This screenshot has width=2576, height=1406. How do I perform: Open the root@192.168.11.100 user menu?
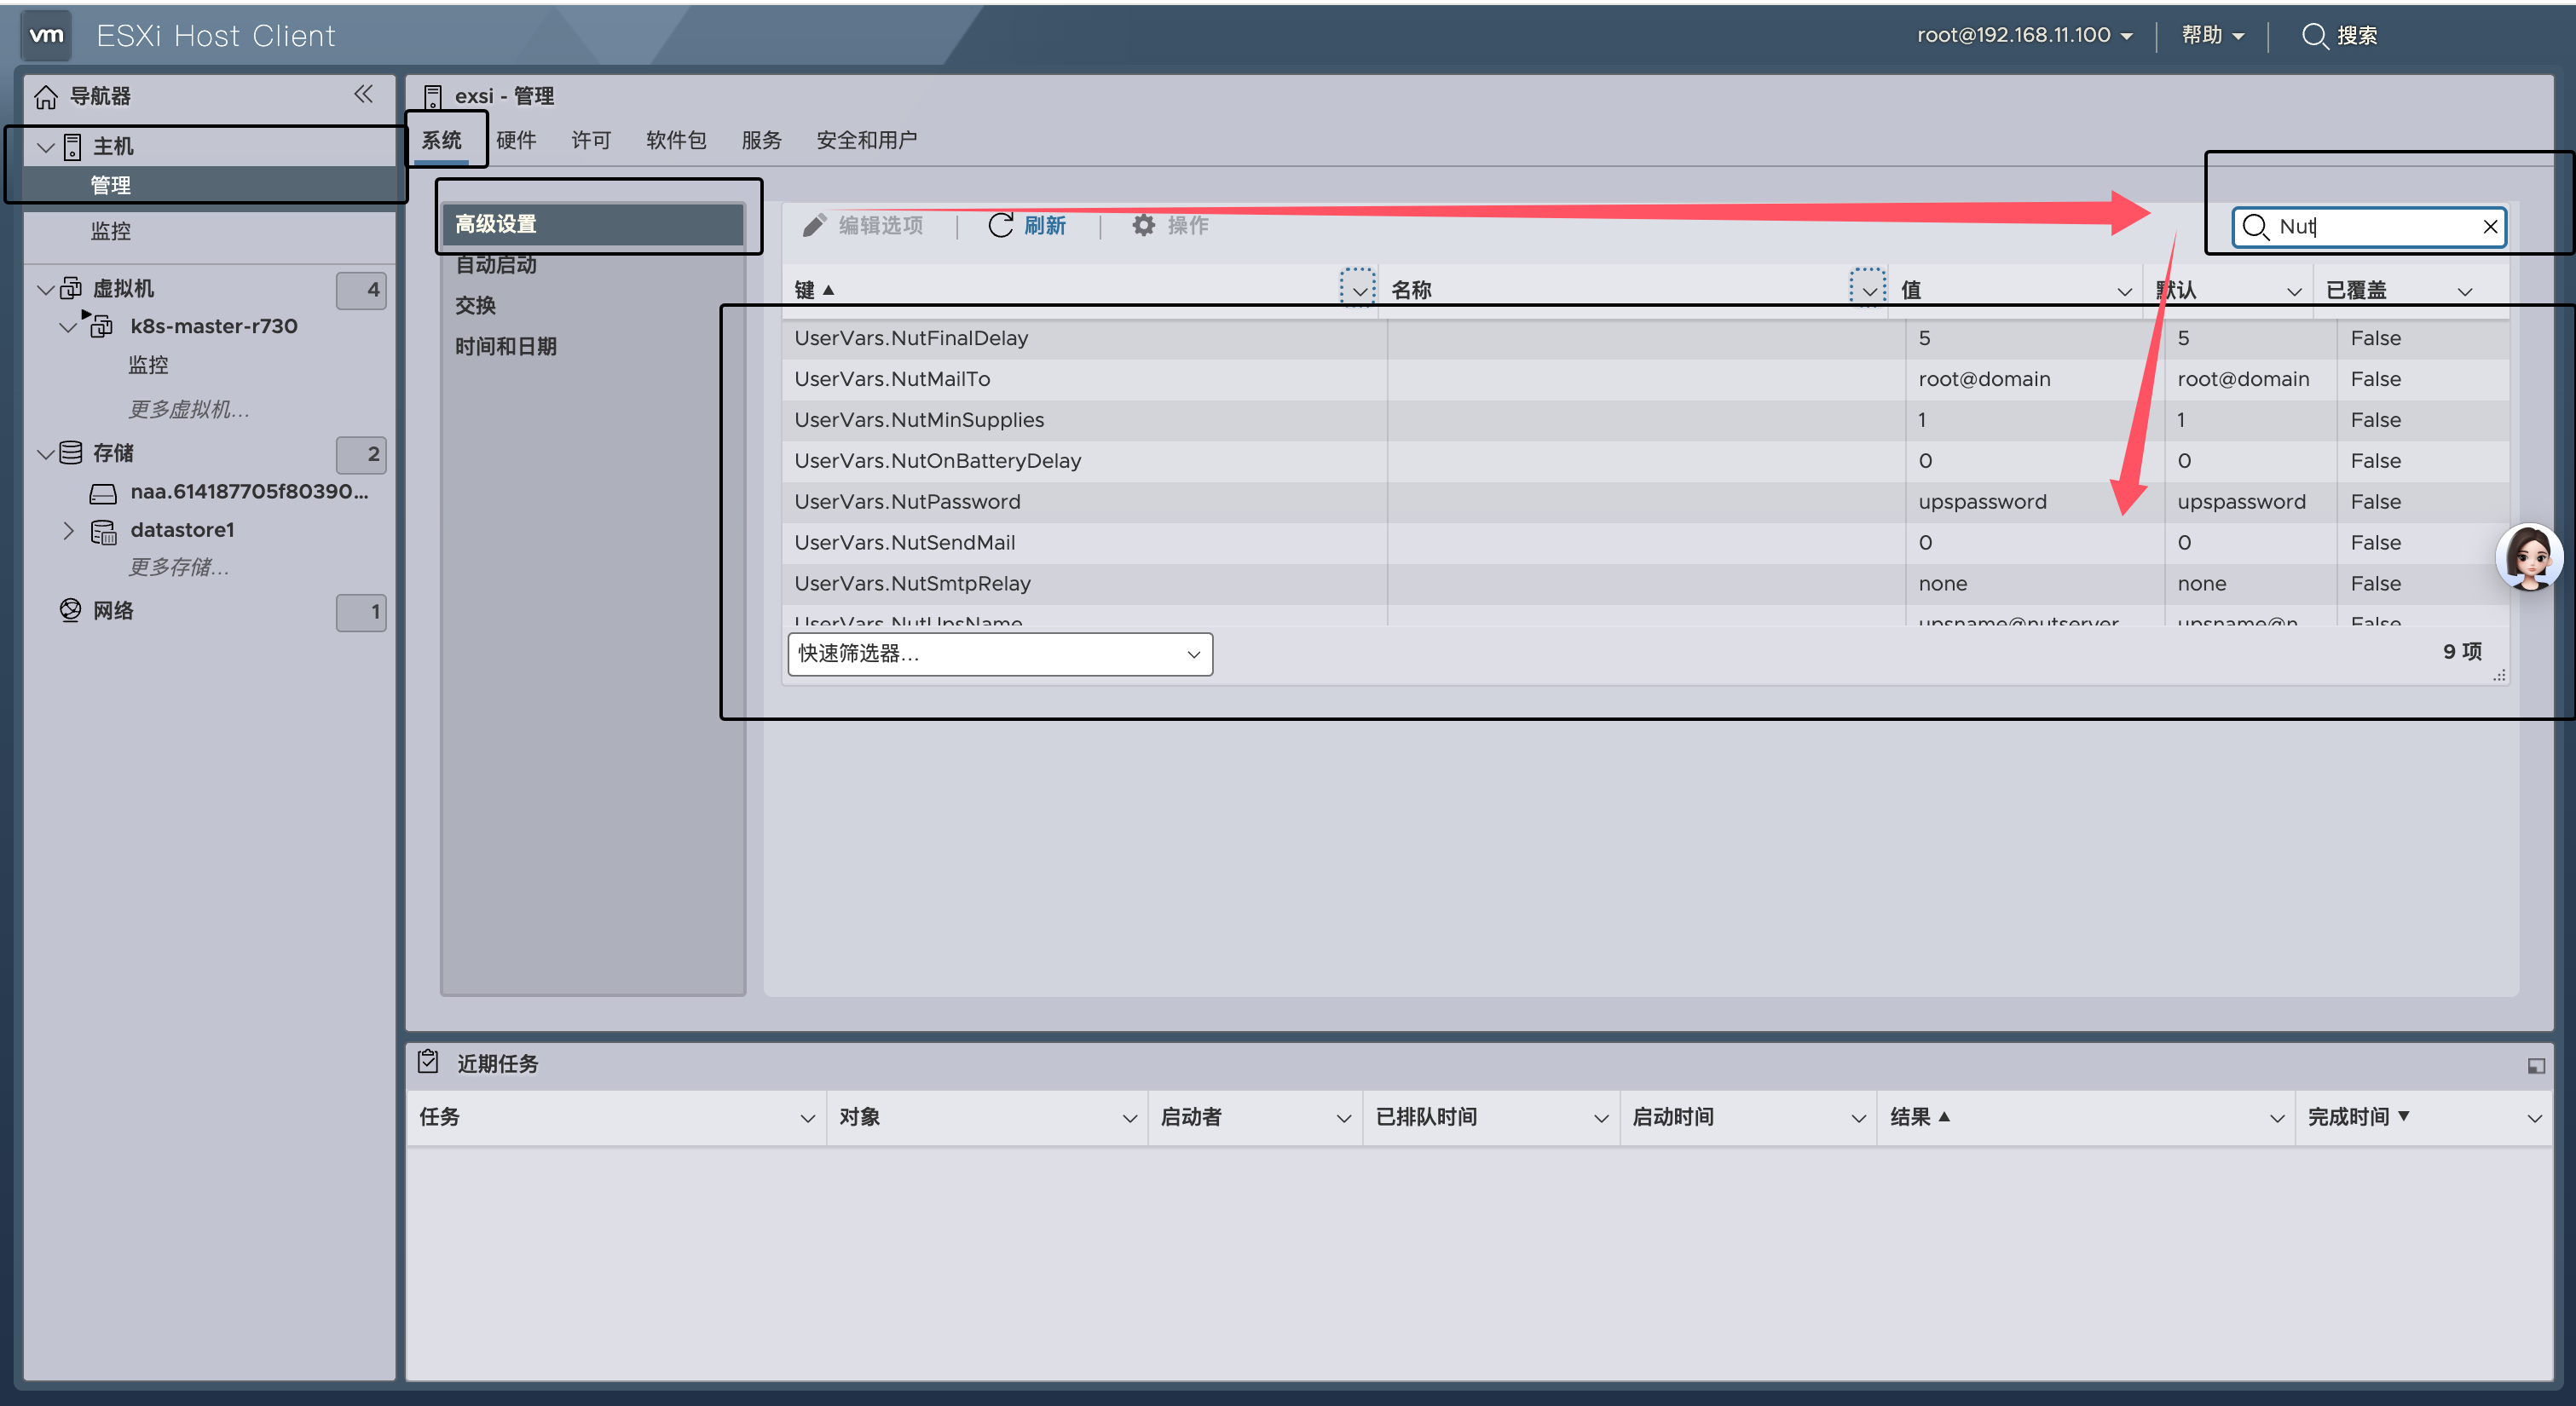pyautogui.click(x=2025, y=35)
